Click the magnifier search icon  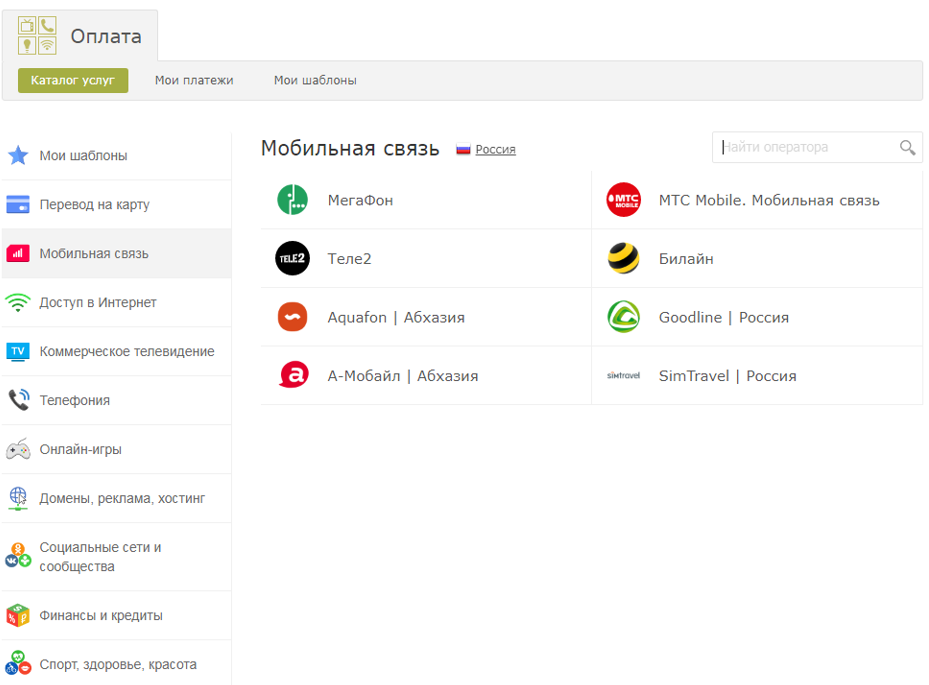(907, 147)
